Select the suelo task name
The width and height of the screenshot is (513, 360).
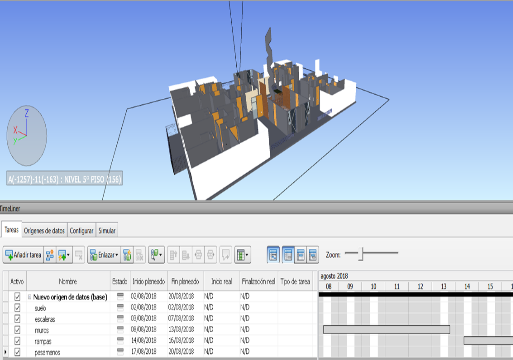[40, 308]
